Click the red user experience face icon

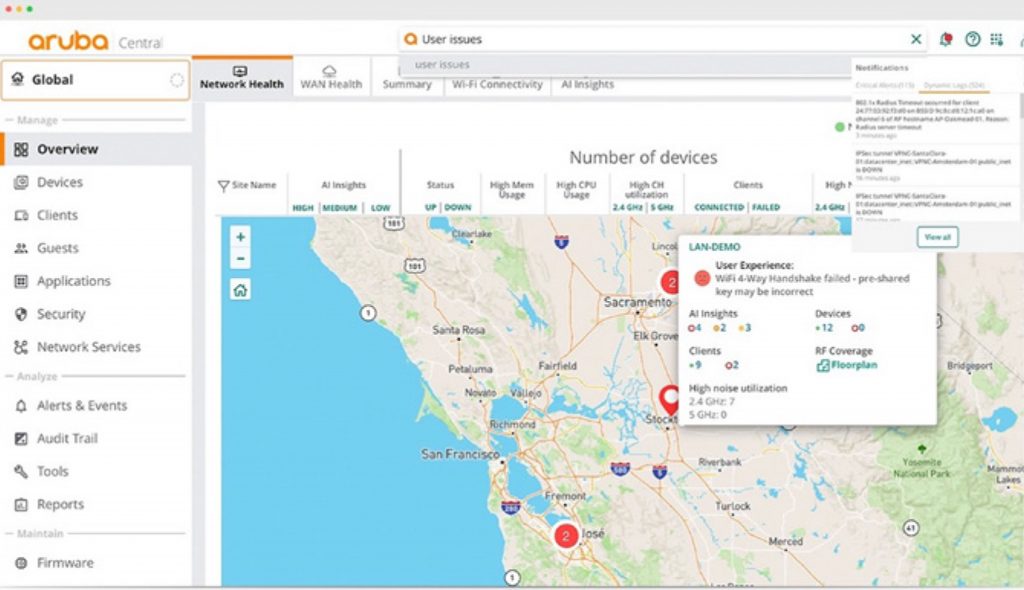click(702, 278)
